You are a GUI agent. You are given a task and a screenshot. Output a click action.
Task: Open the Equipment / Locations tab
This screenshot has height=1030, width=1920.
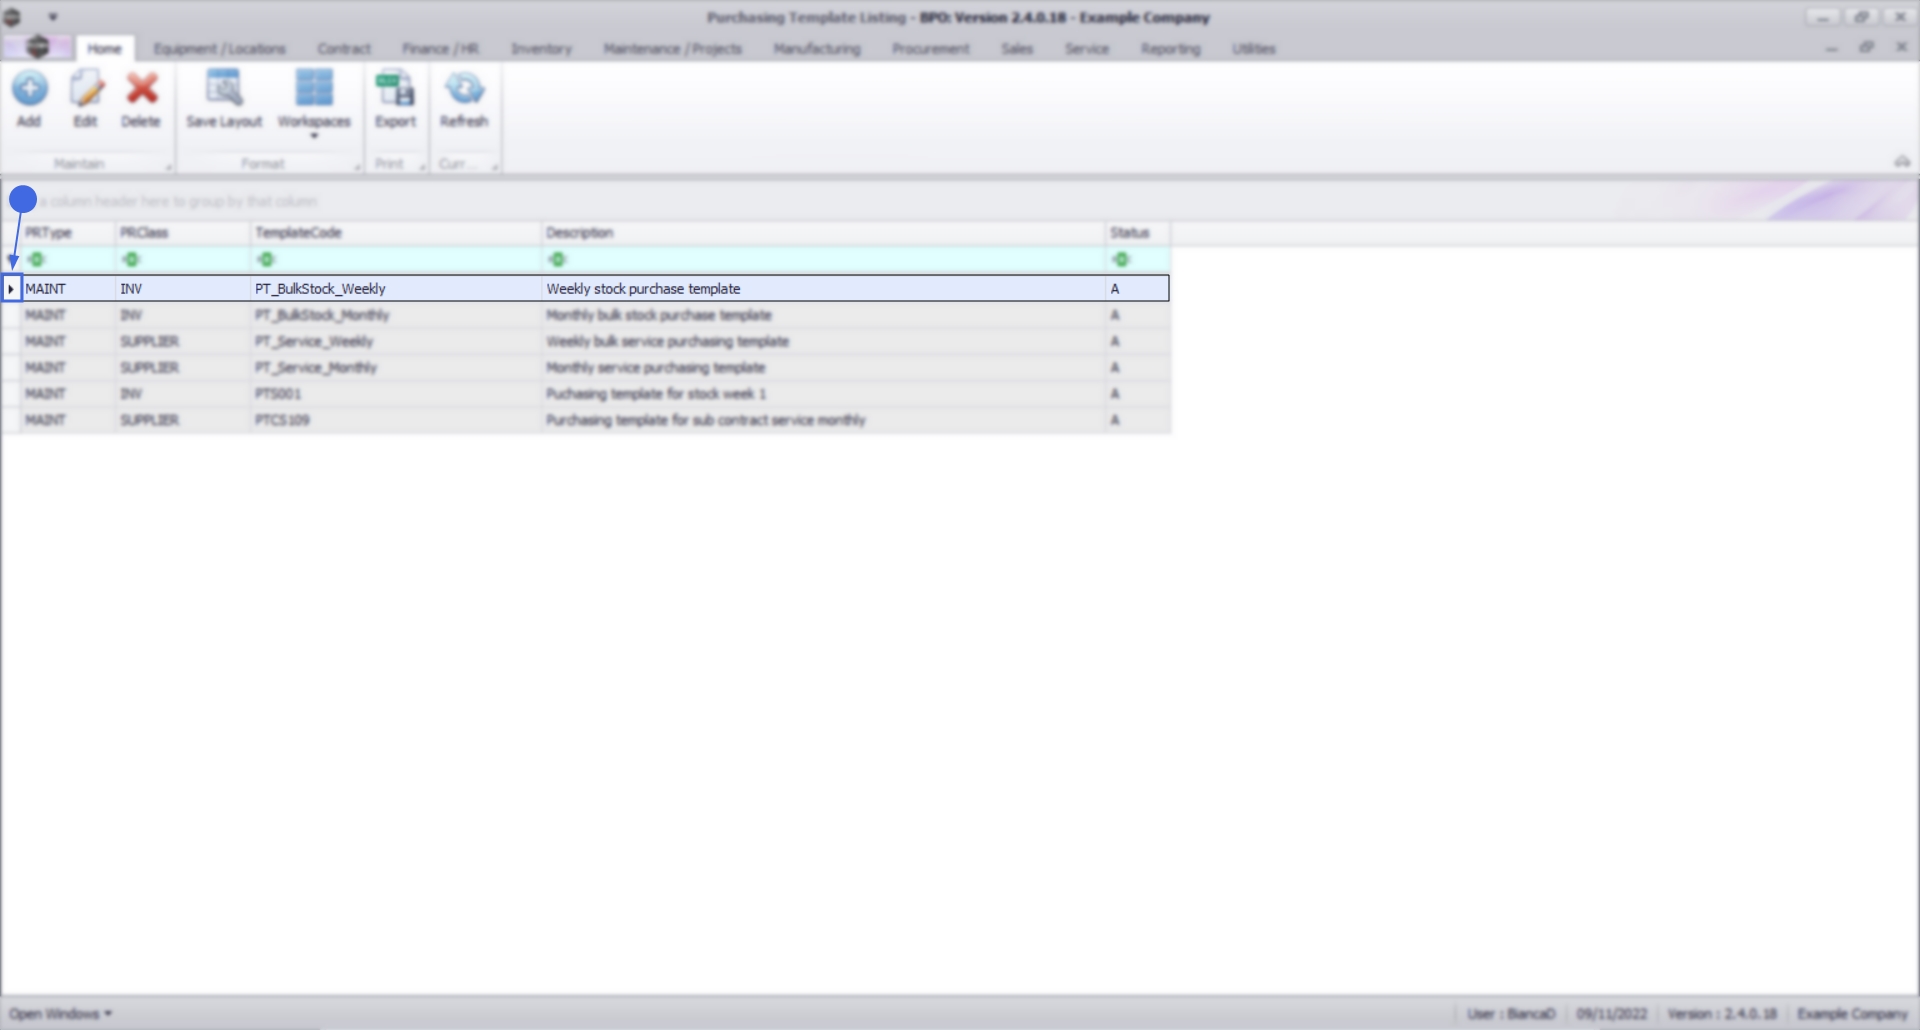tap(219, 48)
